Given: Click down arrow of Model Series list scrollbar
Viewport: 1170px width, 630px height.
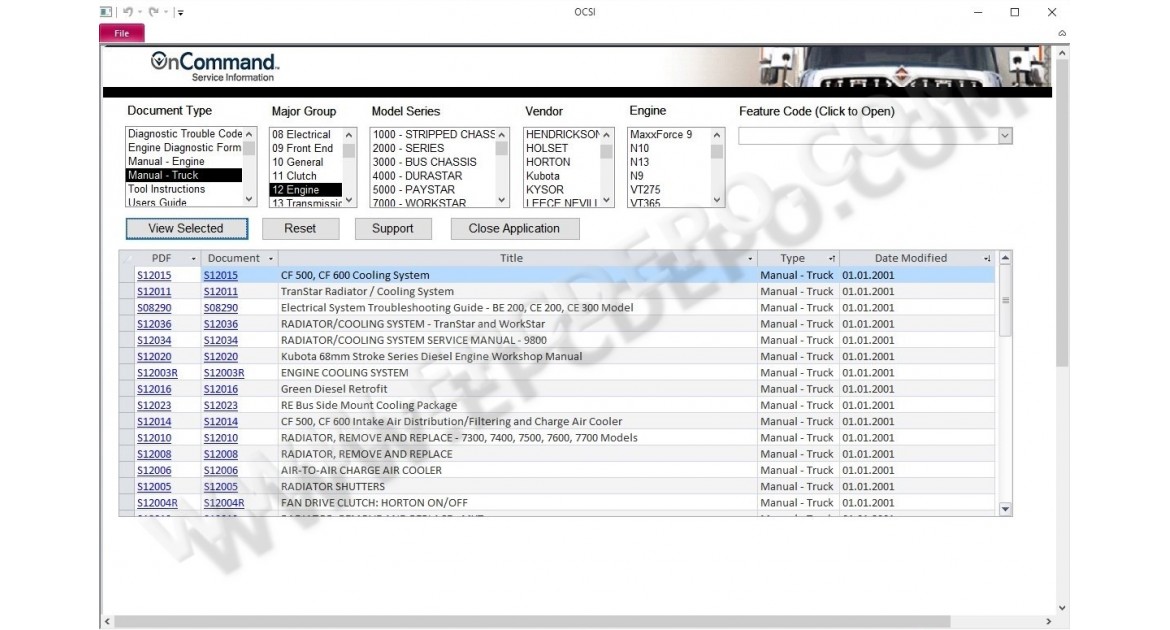Looking at the screenshot, I should 501,200.
